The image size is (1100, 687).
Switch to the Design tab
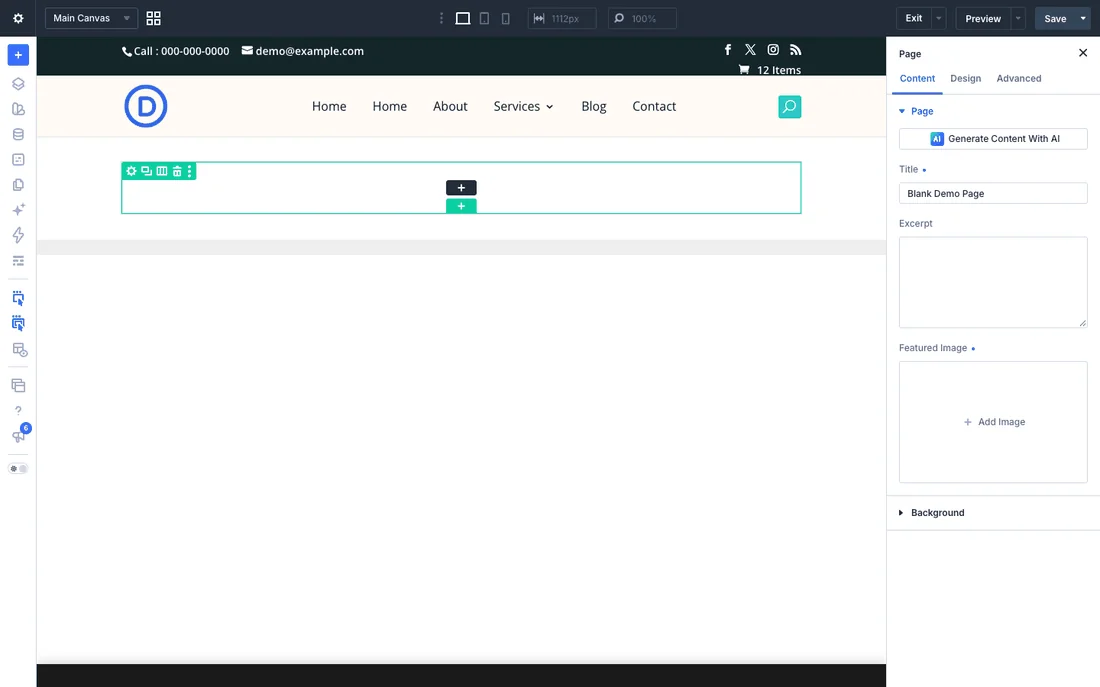(965, 79)
